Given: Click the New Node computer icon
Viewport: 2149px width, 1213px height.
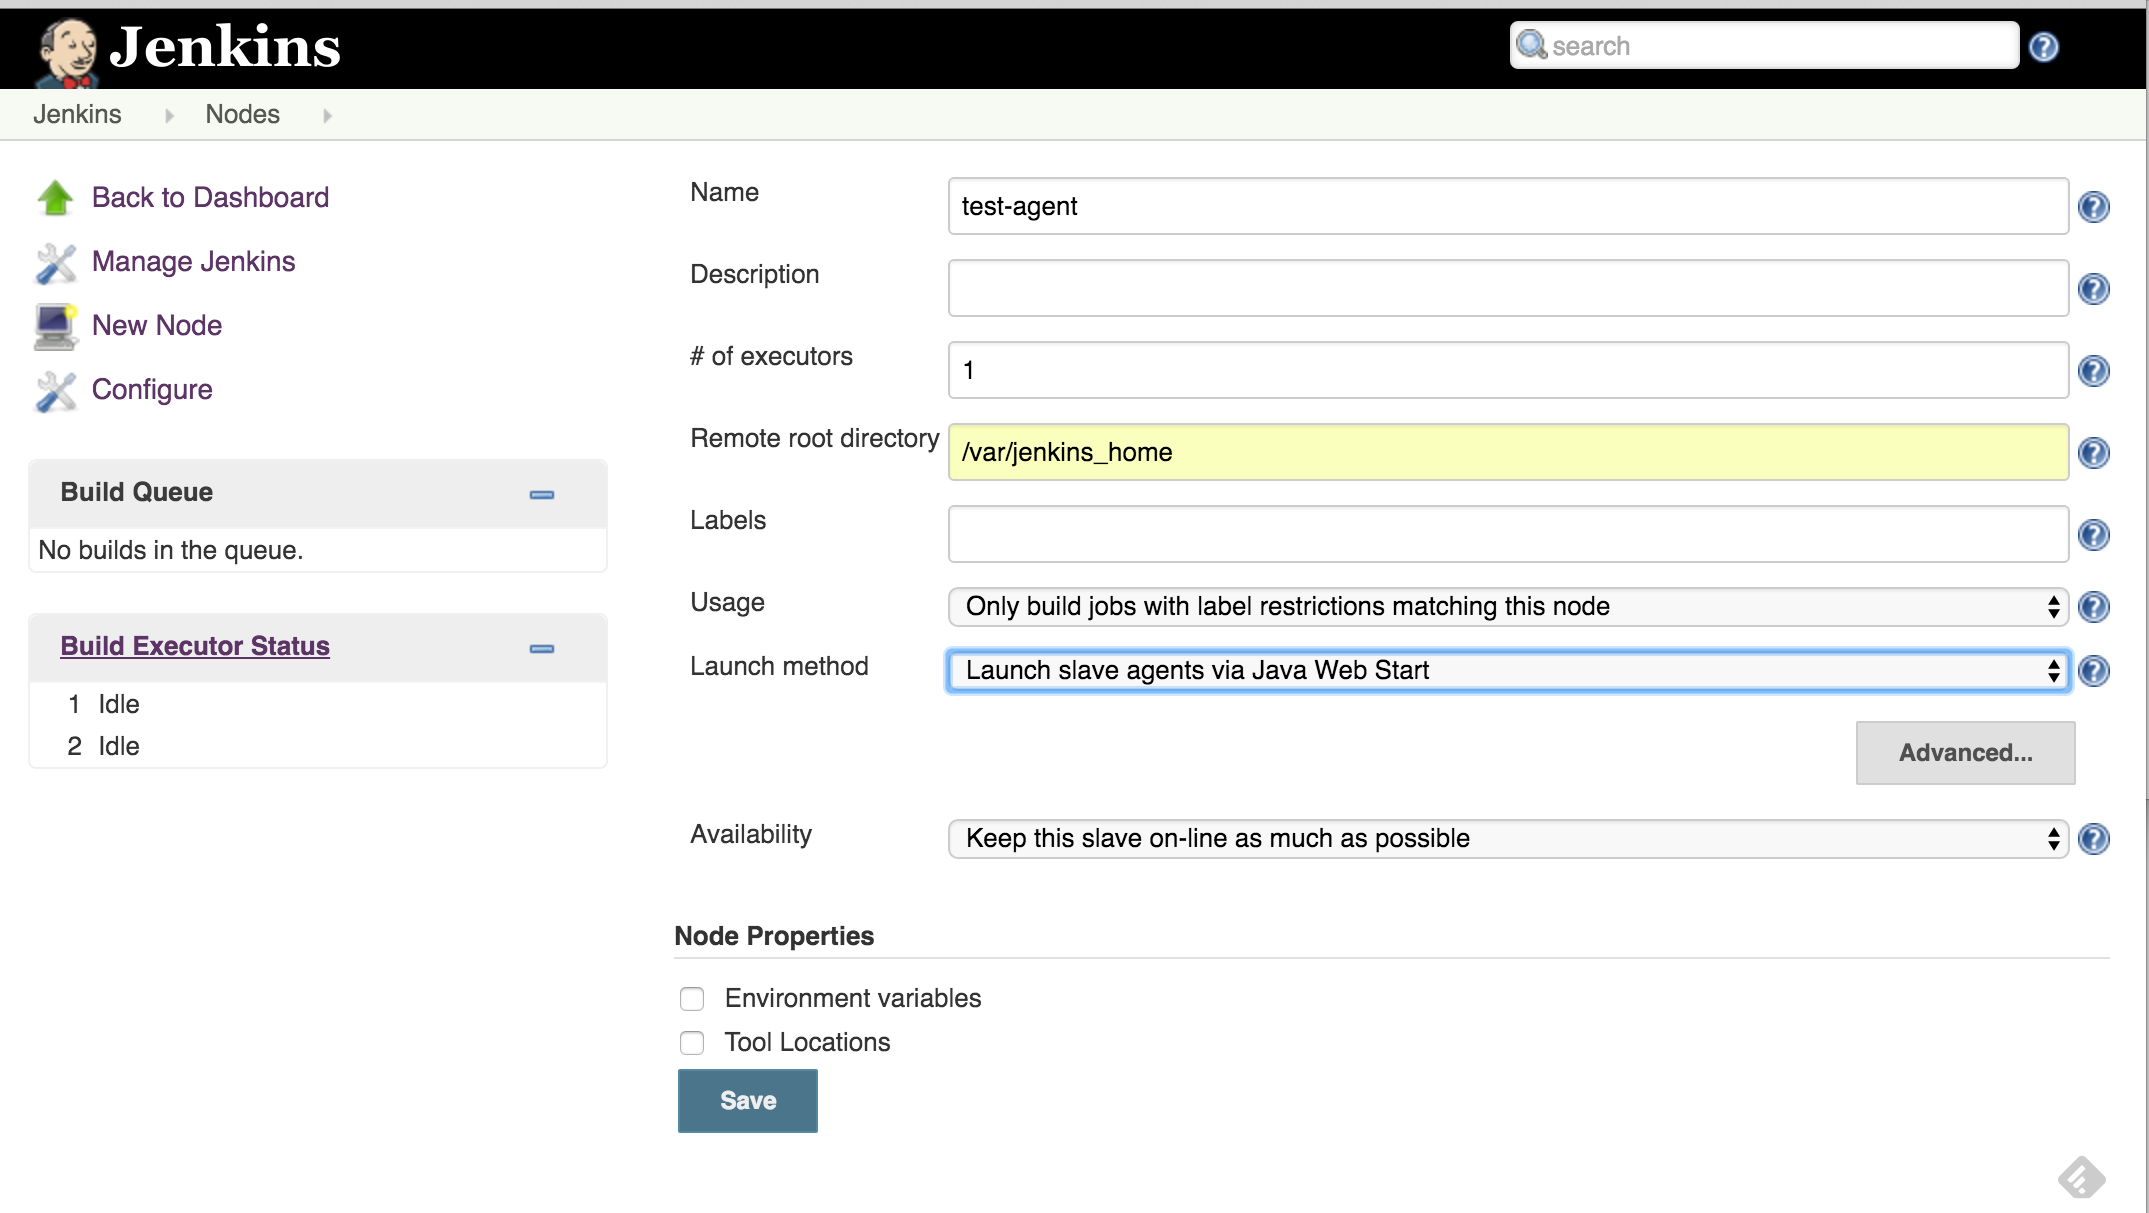Looking at the screenshot, I should click(53, 325).
